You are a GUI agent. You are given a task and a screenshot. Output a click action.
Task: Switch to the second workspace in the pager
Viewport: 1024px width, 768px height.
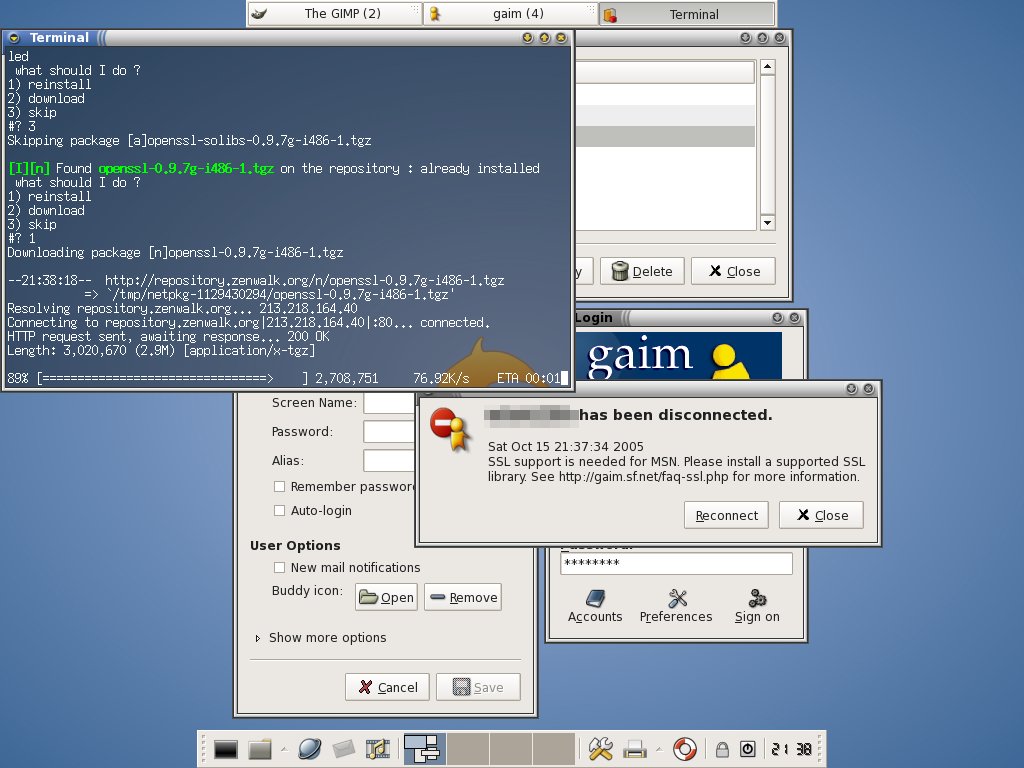tap(468, 748)
